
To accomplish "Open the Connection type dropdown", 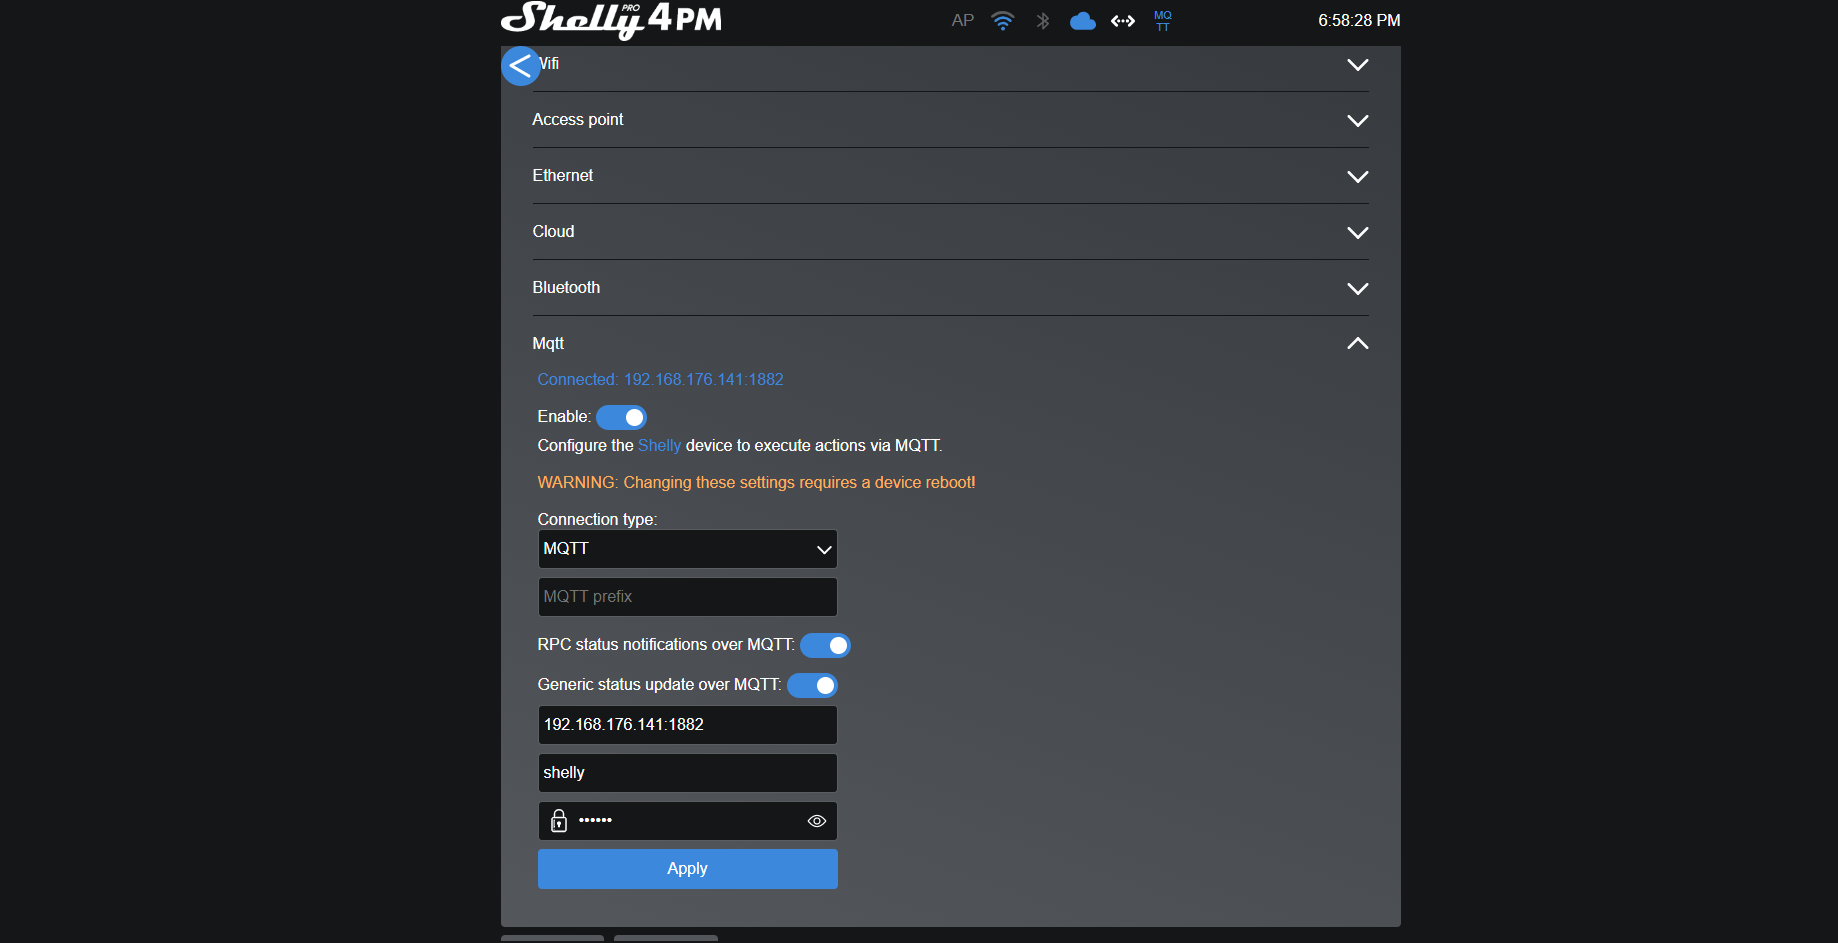I will point(687,549).
